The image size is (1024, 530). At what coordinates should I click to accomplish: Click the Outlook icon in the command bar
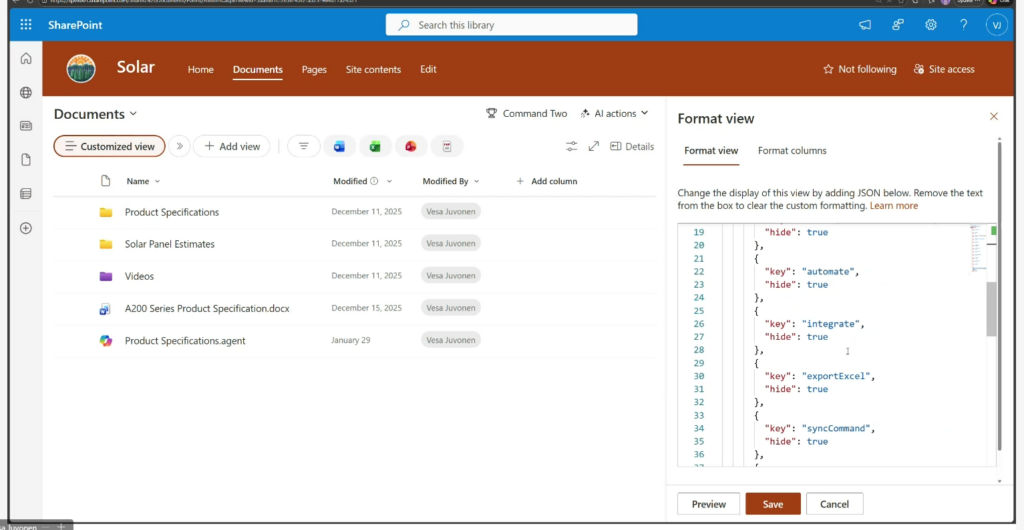click(x=339, y=147)
